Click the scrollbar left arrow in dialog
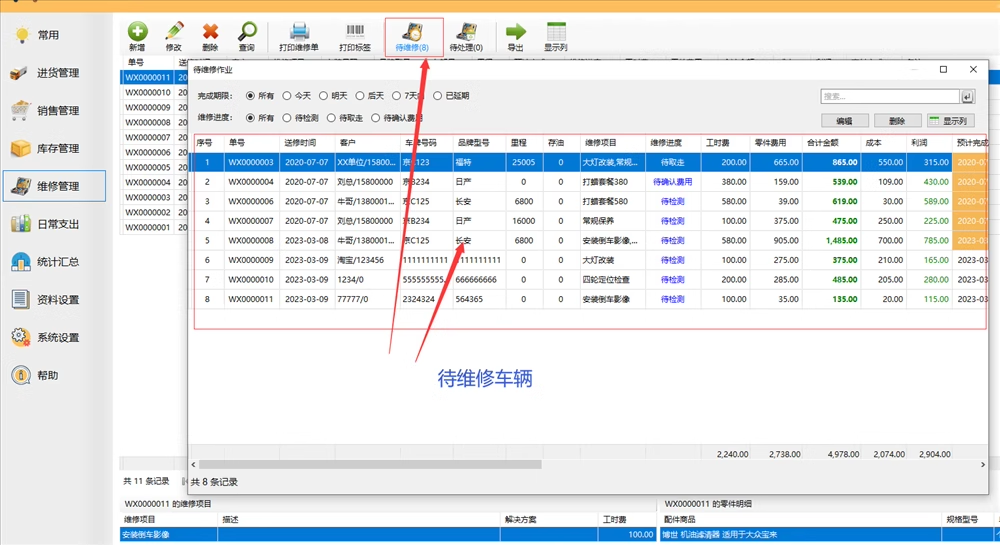The image size is (1000, 545). 194,465
